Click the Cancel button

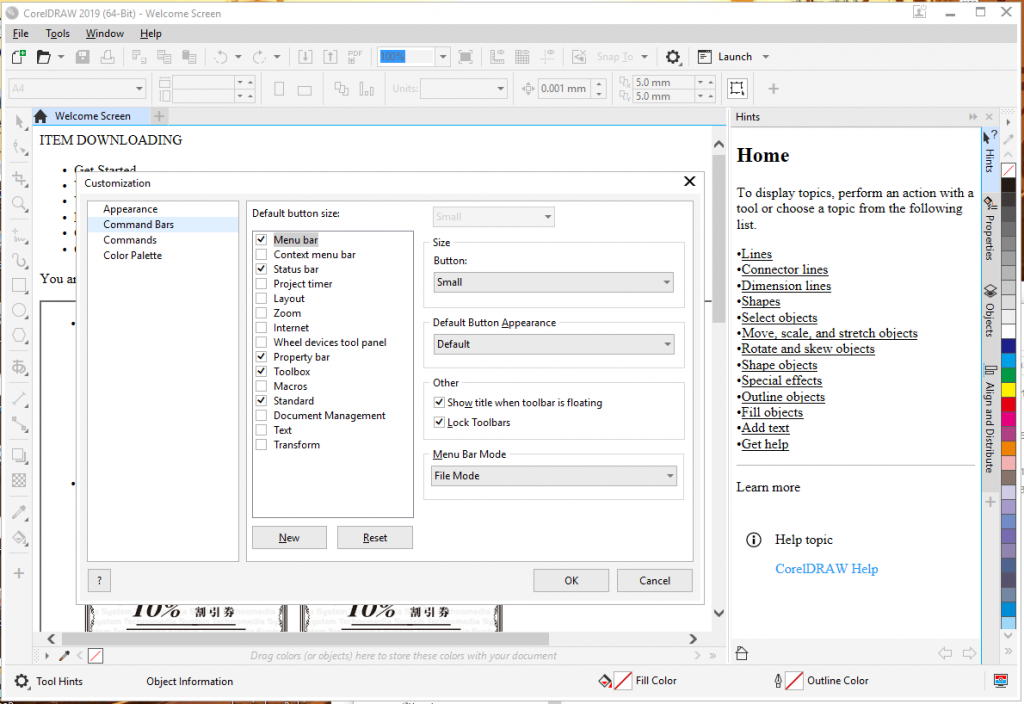click(x=654, y=581)
